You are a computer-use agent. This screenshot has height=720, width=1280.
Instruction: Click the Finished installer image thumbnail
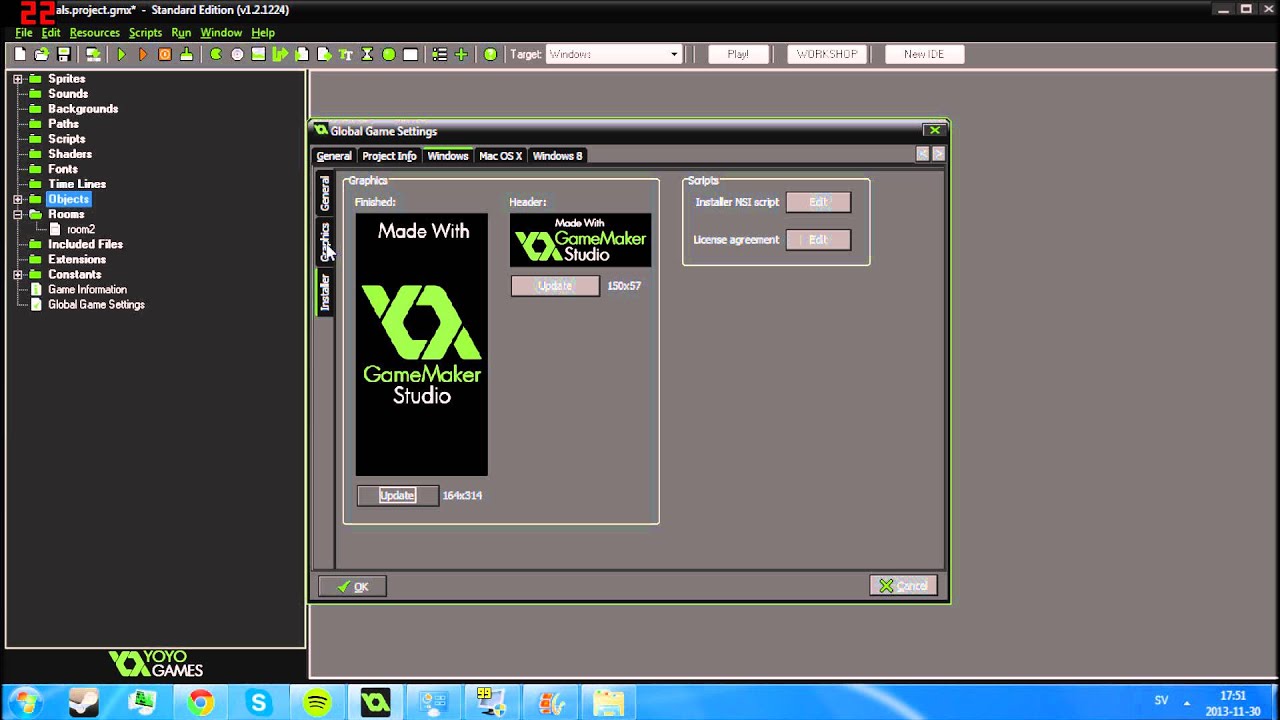point(421,344)
